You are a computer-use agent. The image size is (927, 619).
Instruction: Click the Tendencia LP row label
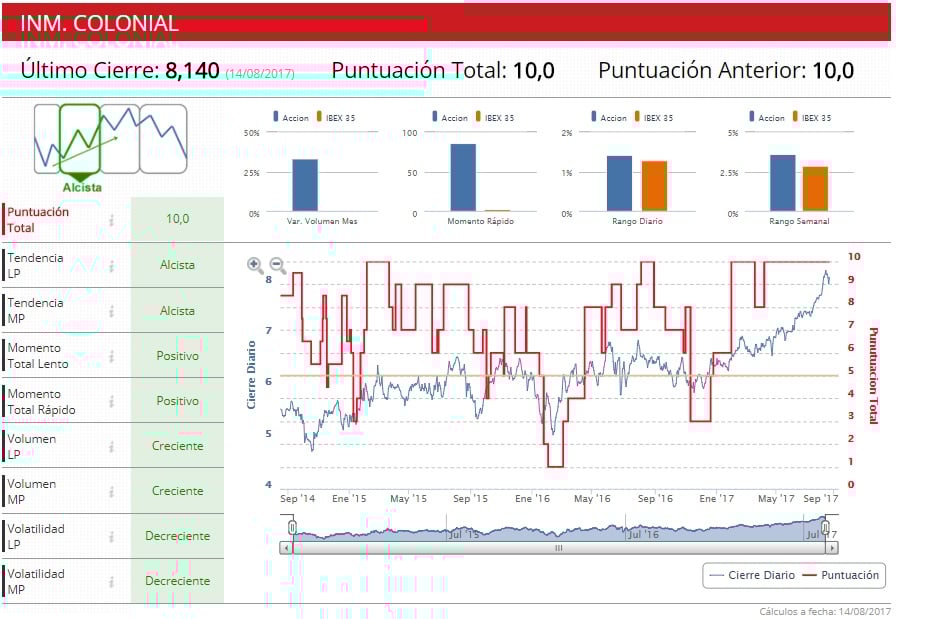(x=35, y=265)
